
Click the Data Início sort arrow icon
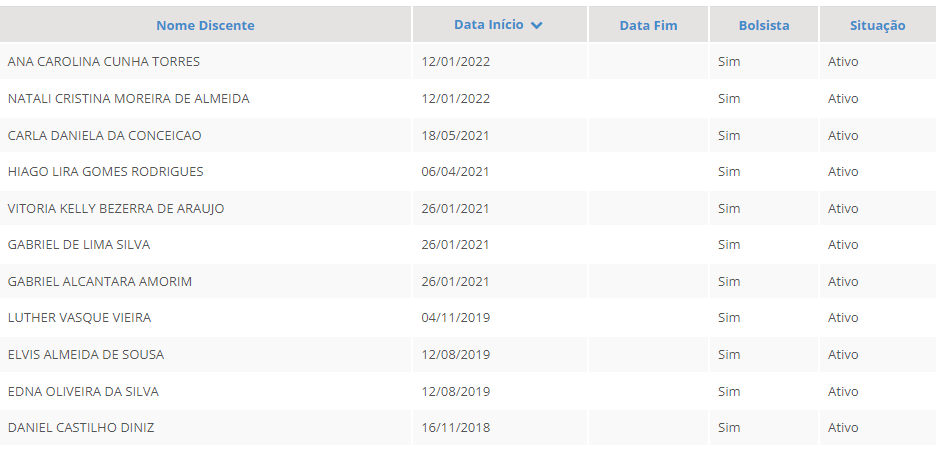tap(537, 25)
